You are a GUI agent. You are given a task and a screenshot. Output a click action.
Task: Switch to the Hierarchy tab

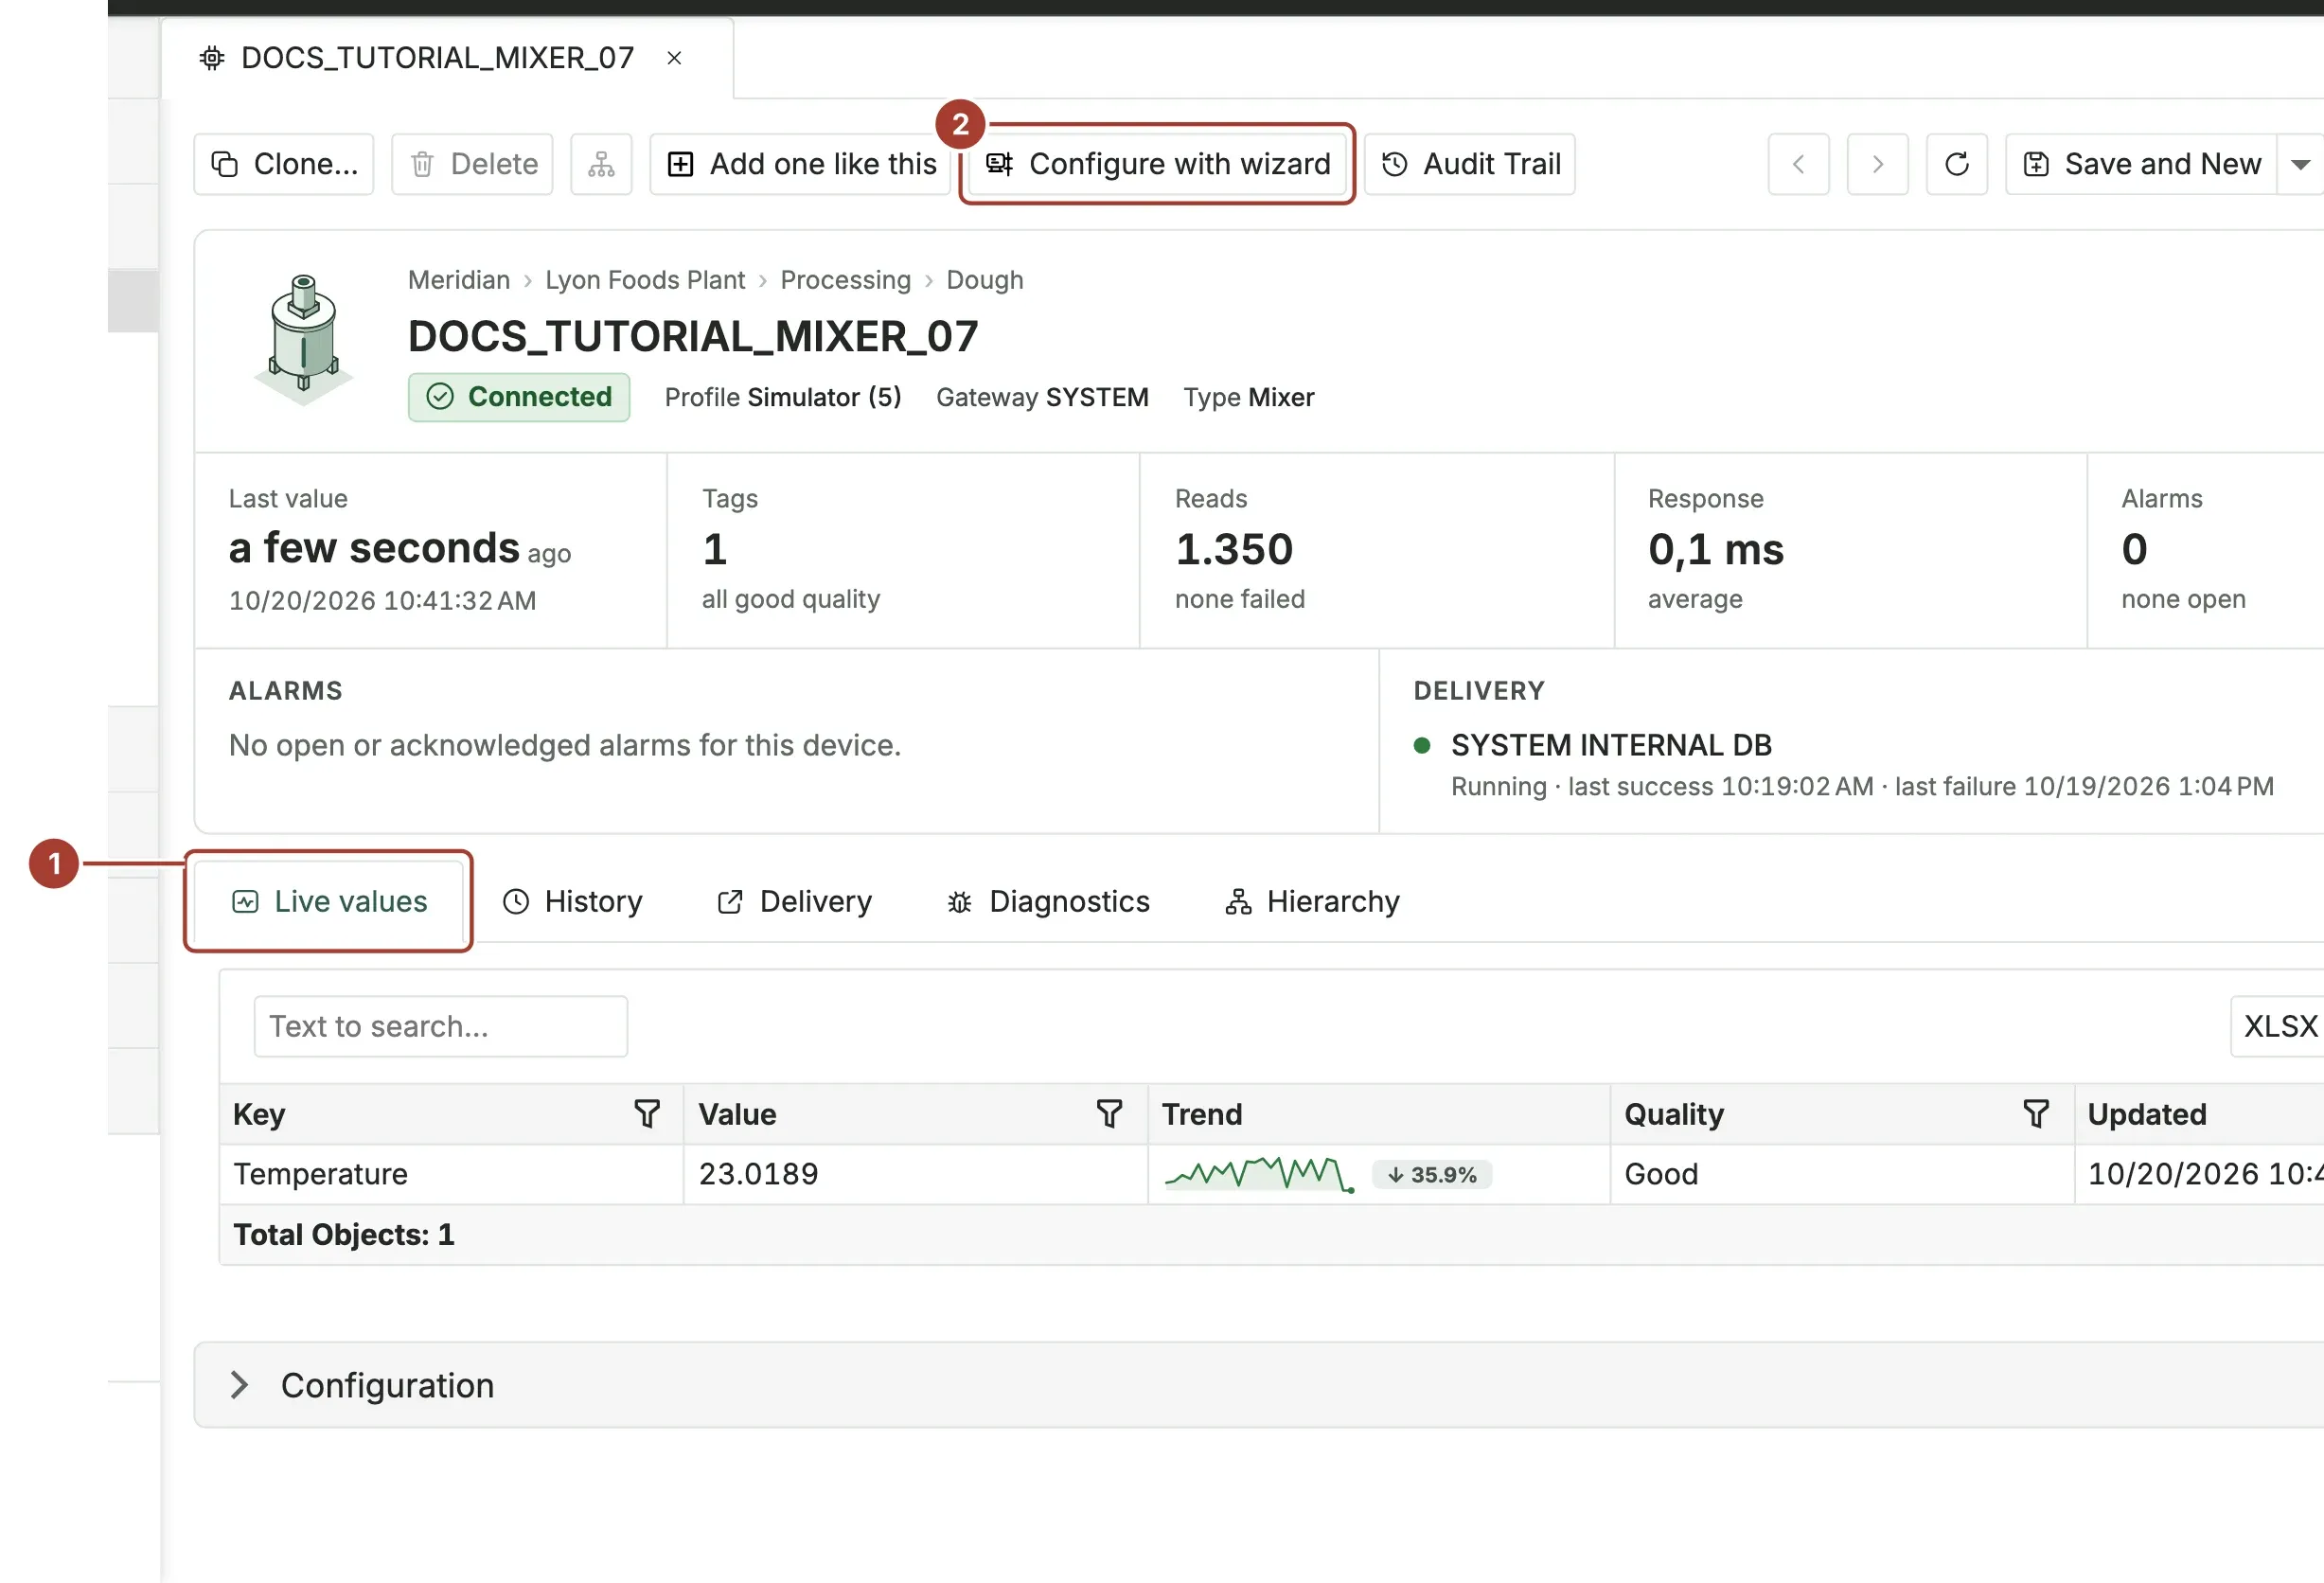(x=1311, y=901)
